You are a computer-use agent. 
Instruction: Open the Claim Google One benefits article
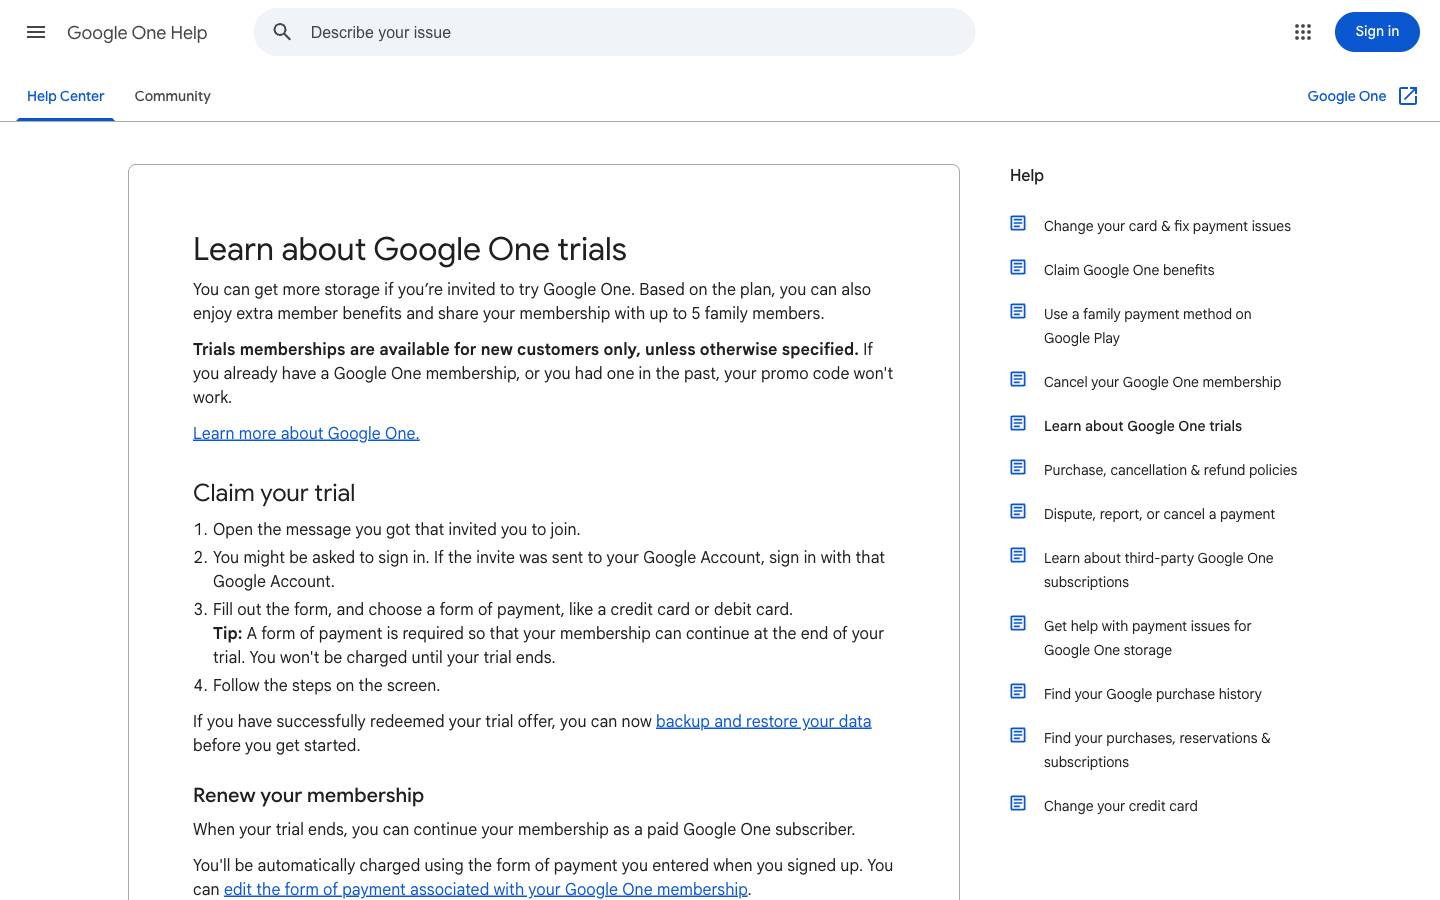(1129, 270)
